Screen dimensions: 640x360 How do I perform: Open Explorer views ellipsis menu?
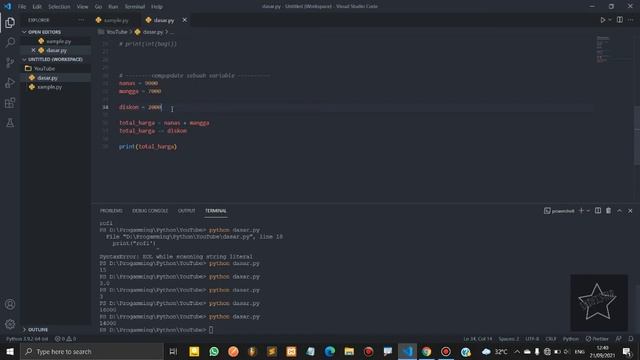[81, 20]
